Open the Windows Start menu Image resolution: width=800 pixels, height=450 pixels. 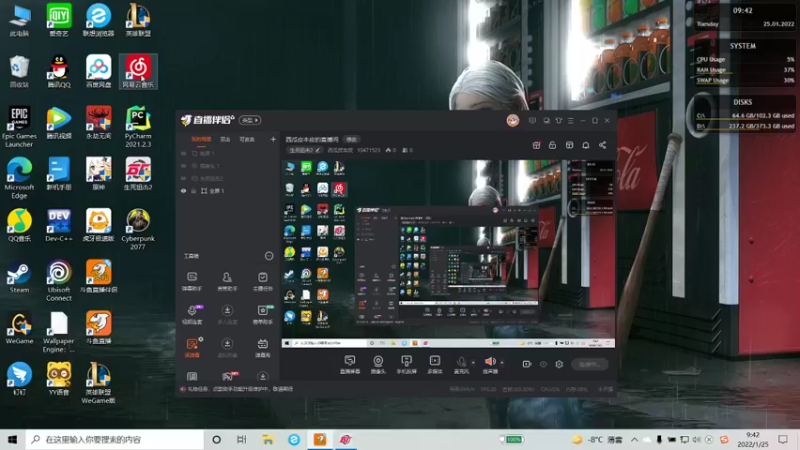(x=12, y=439)
